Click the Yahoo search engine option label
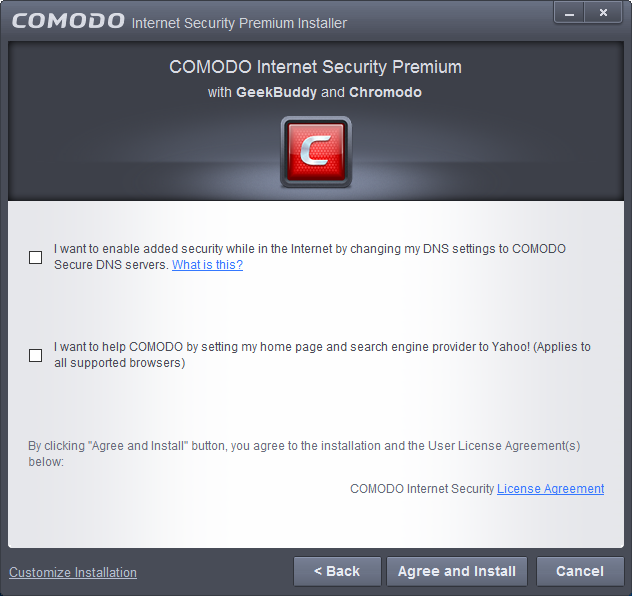 point(322,355)
